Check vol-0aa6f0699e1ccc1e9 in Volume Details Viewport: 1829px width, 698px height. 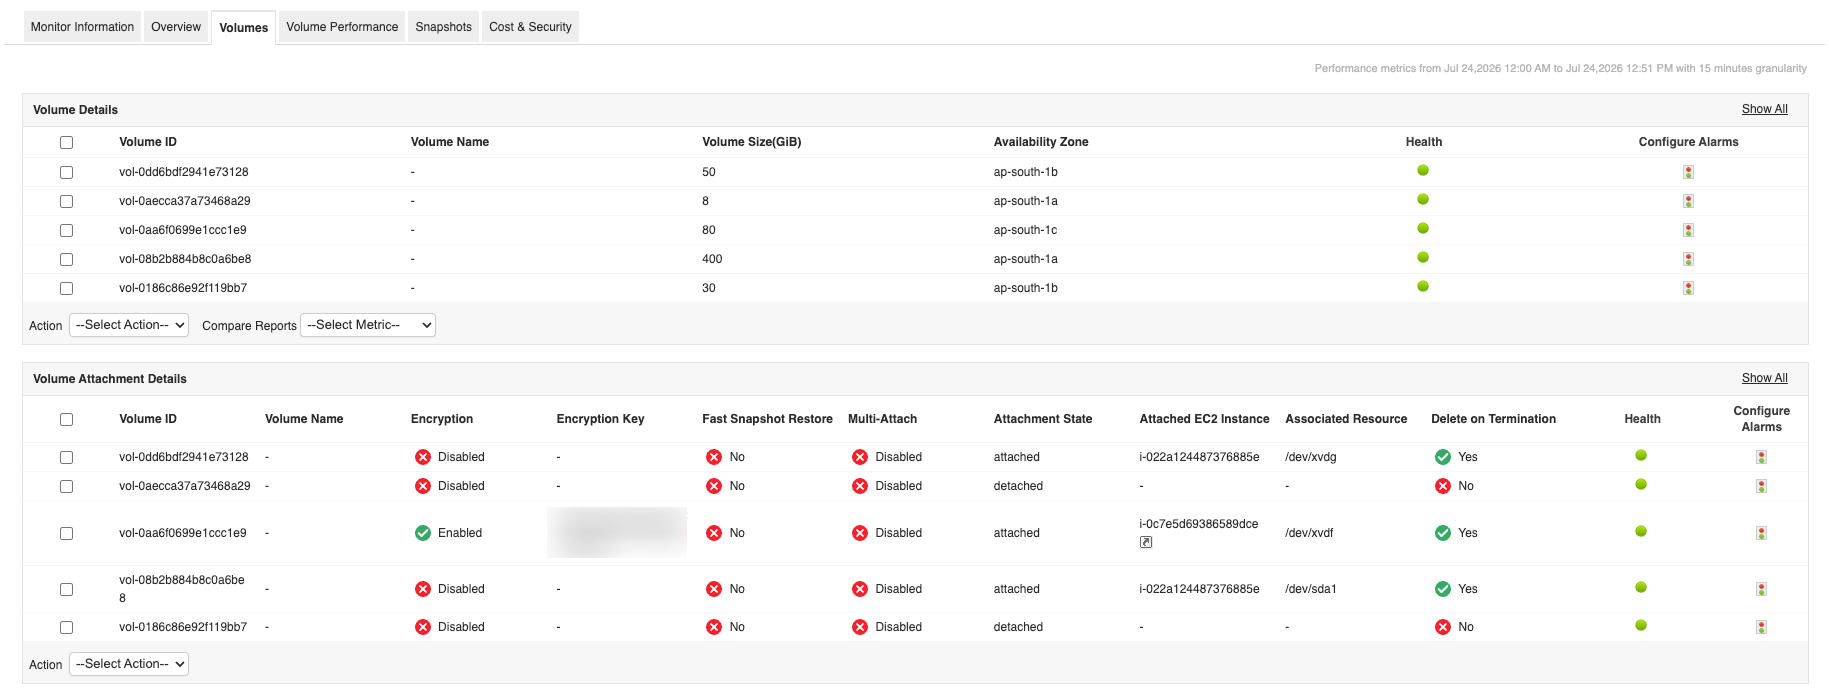pyautogui.click(x=66, y=230)
